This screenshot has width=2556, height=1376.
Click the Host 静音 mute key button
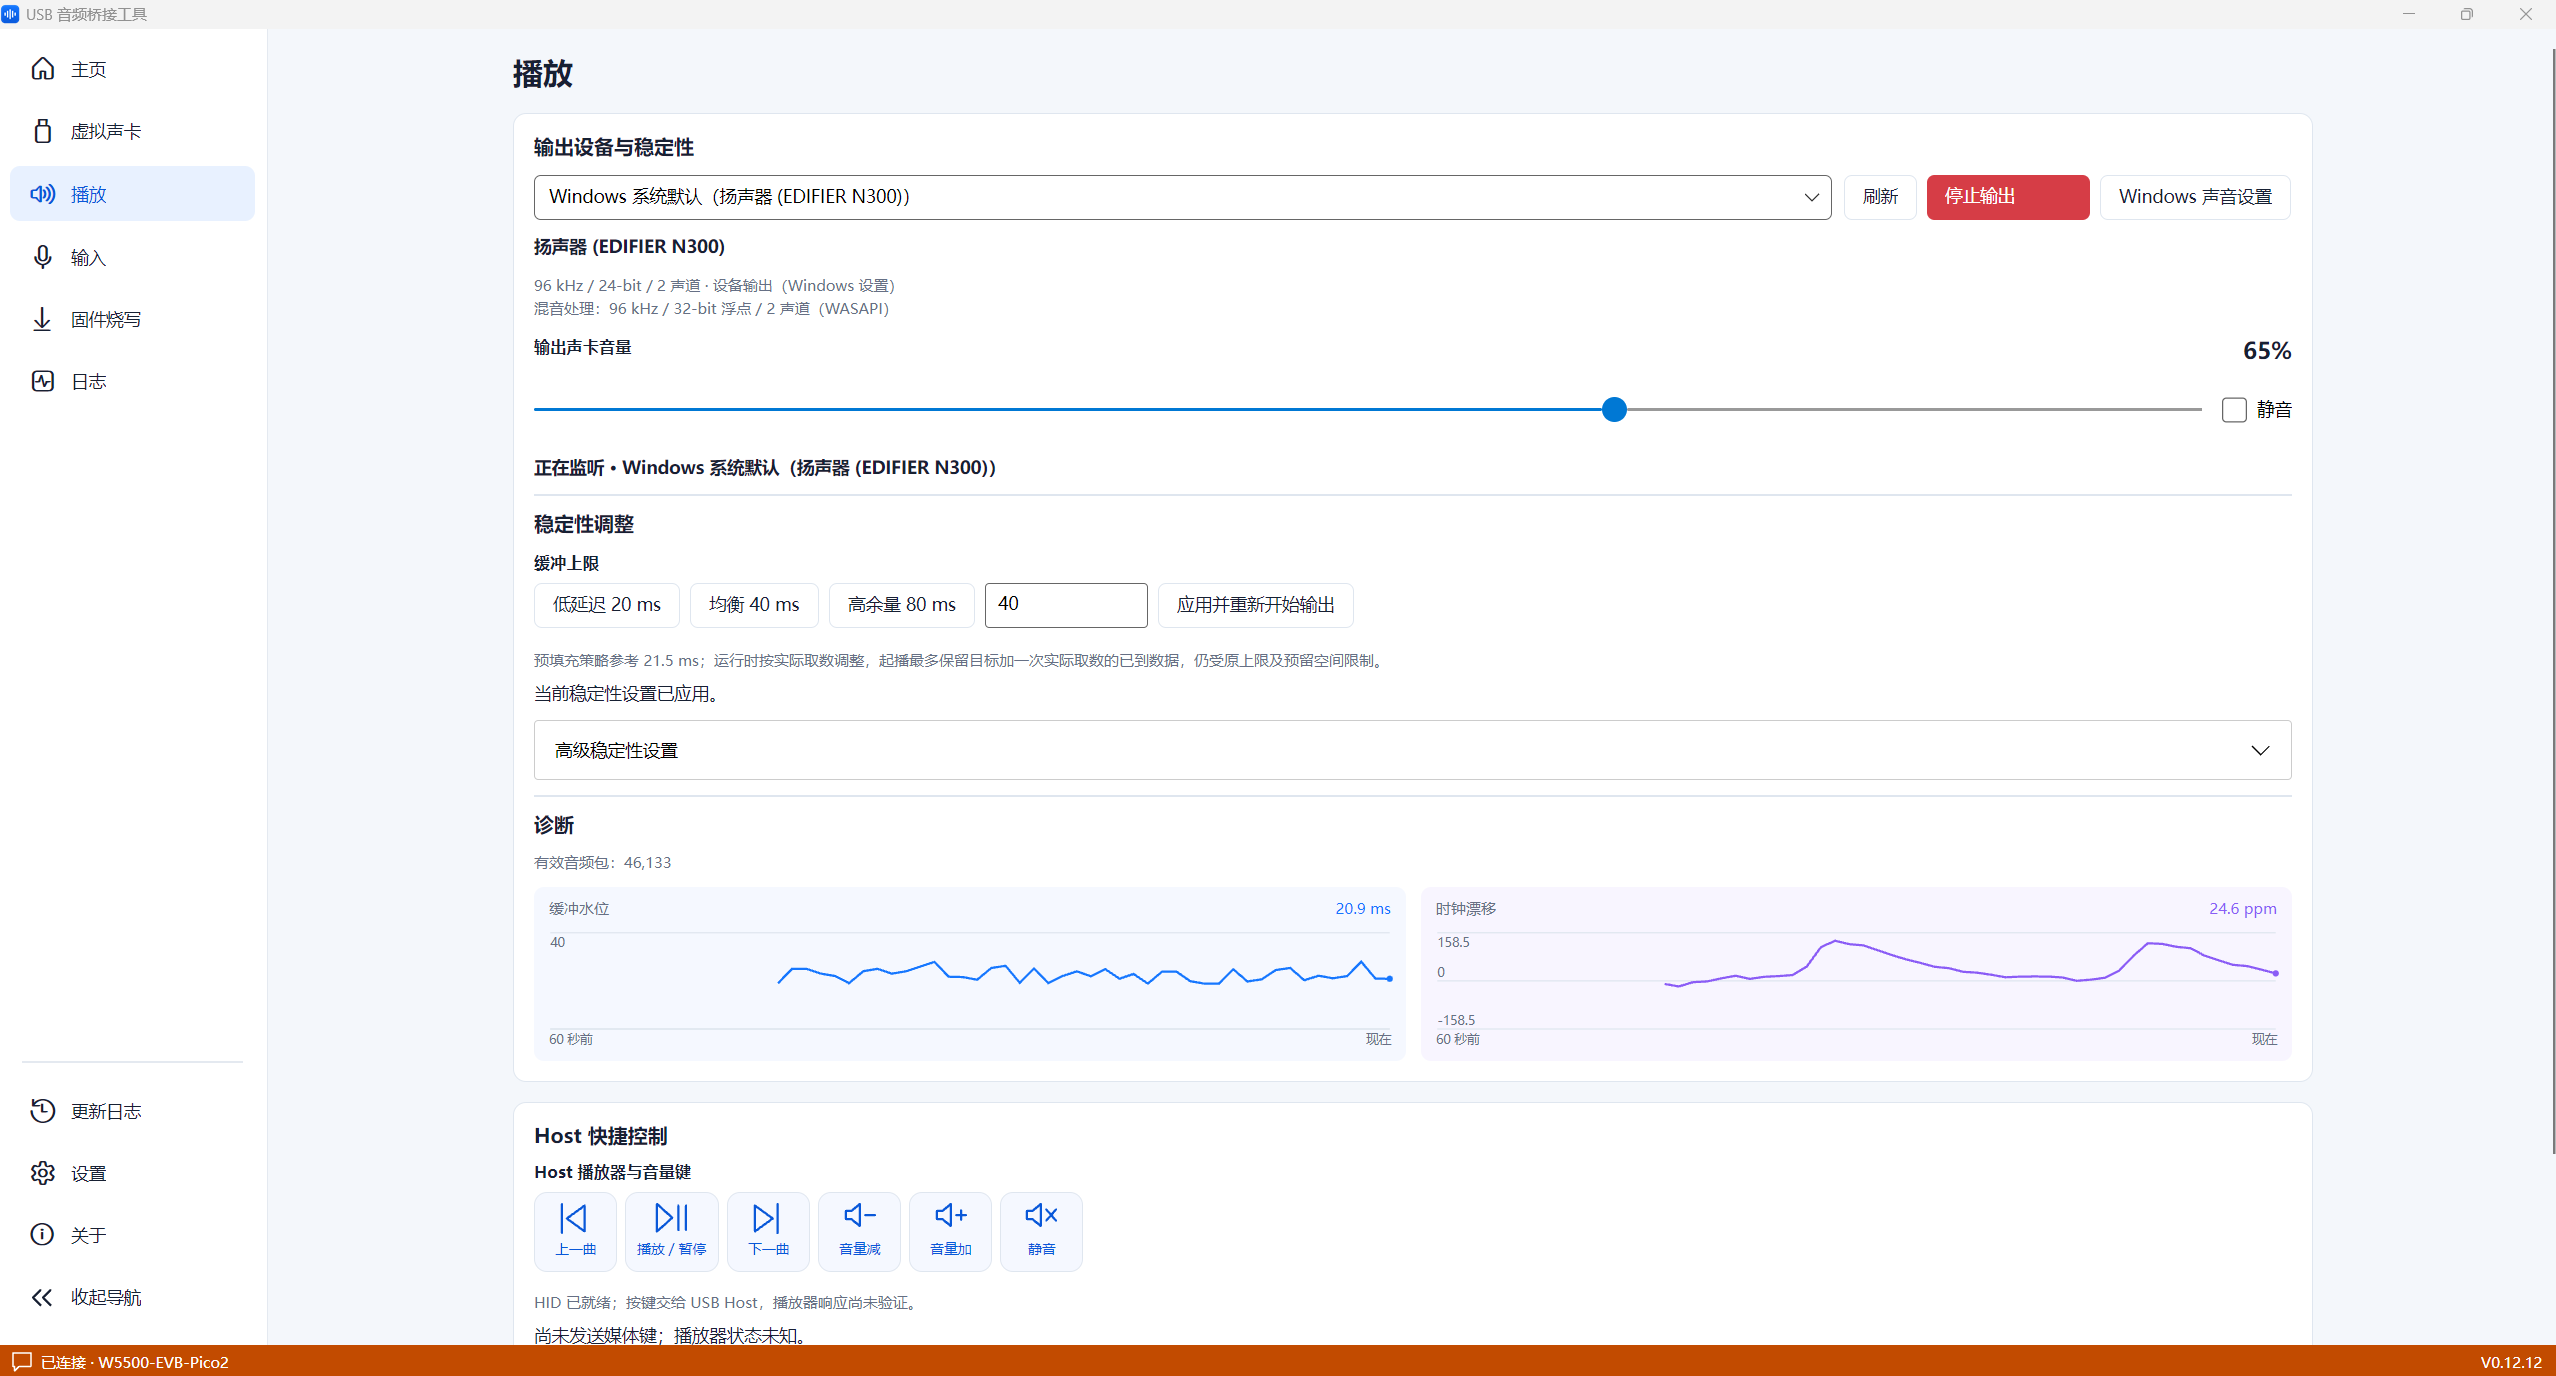[x=1041, y=1231]
